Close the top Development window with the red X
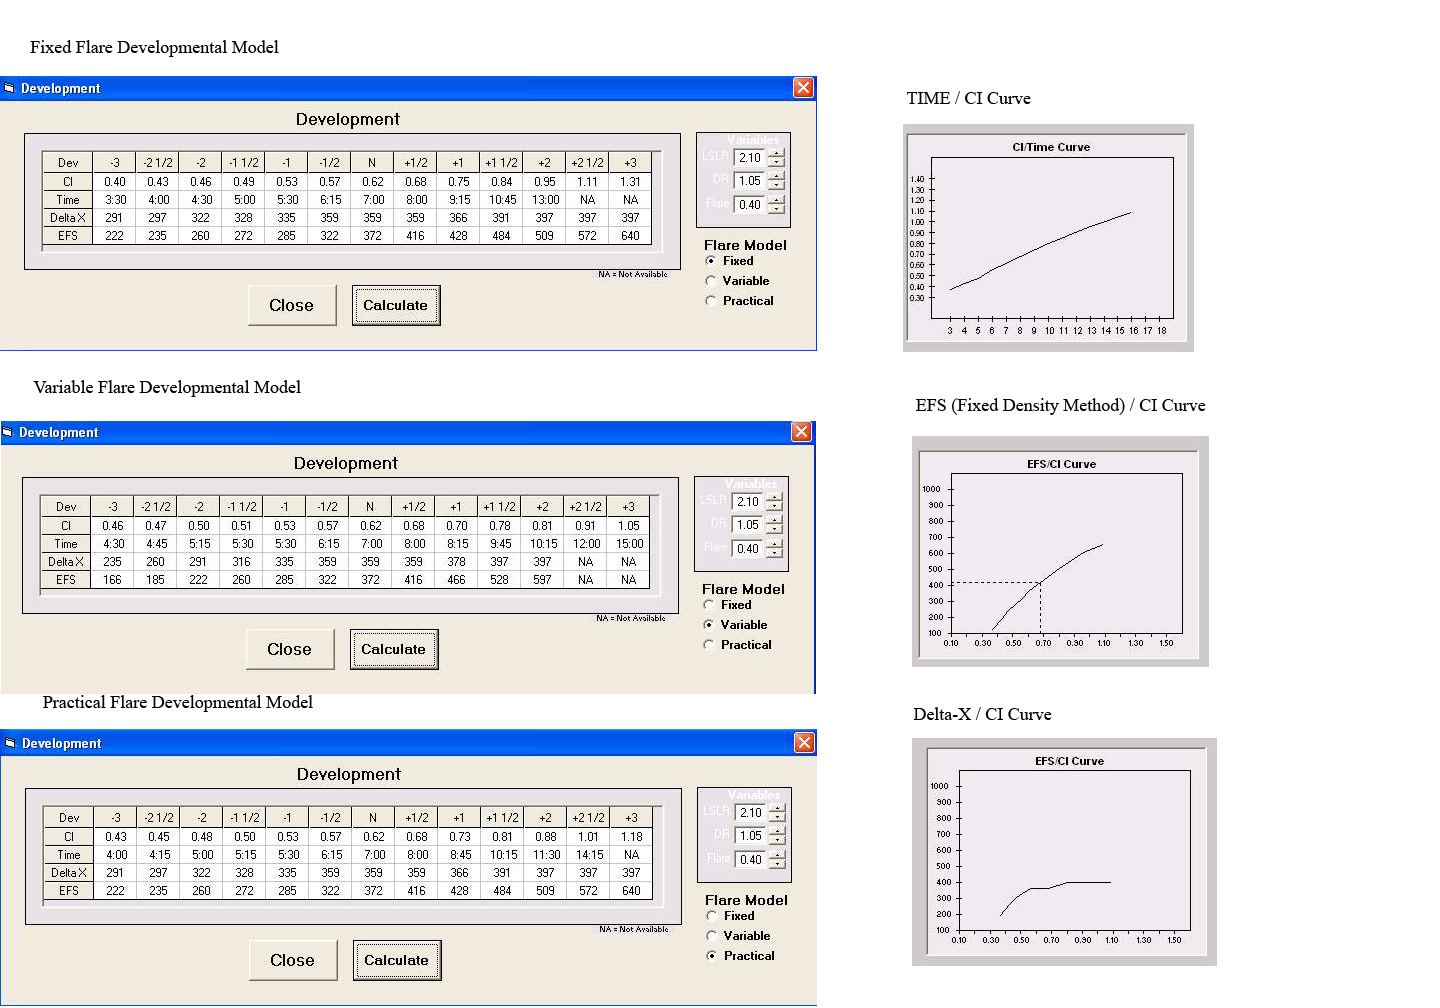The height and width of the screenshot is (1008, 1440). coord(803,88)
